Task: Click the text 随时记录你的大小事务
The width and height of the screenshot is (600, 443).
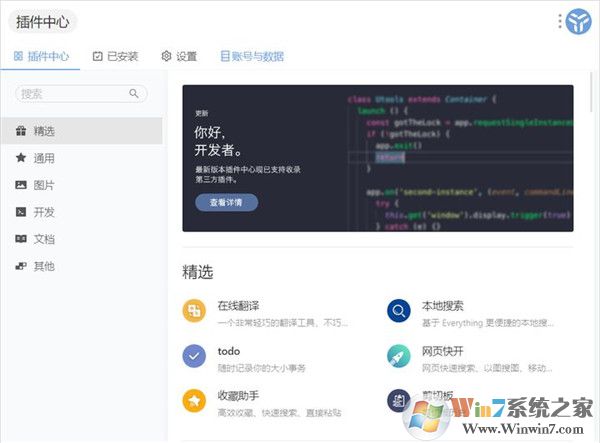Action: 262,368
